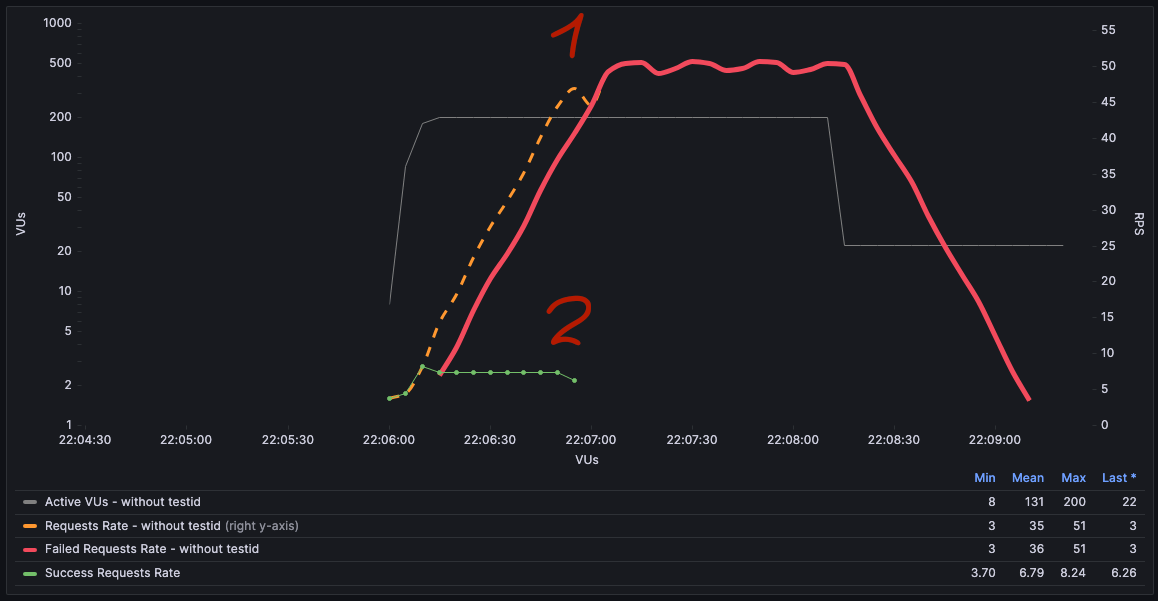
Task: Isolate Requests Rate - without testid series
Action: (132, 526)
